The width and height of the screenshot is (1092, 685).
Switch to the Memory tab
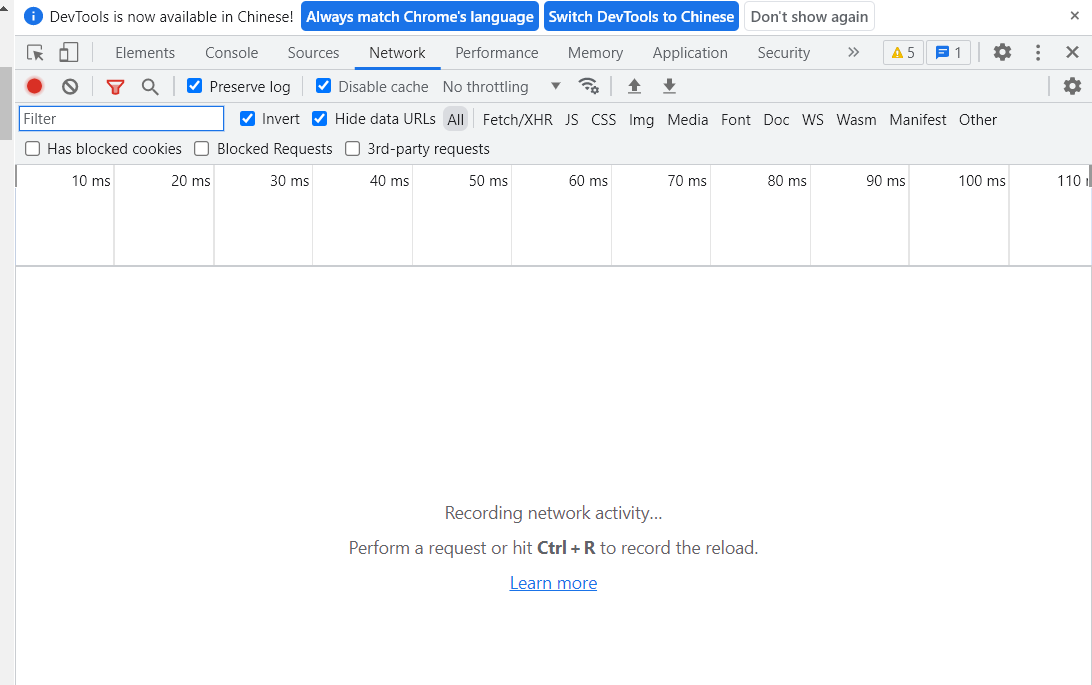pos(595,53)
